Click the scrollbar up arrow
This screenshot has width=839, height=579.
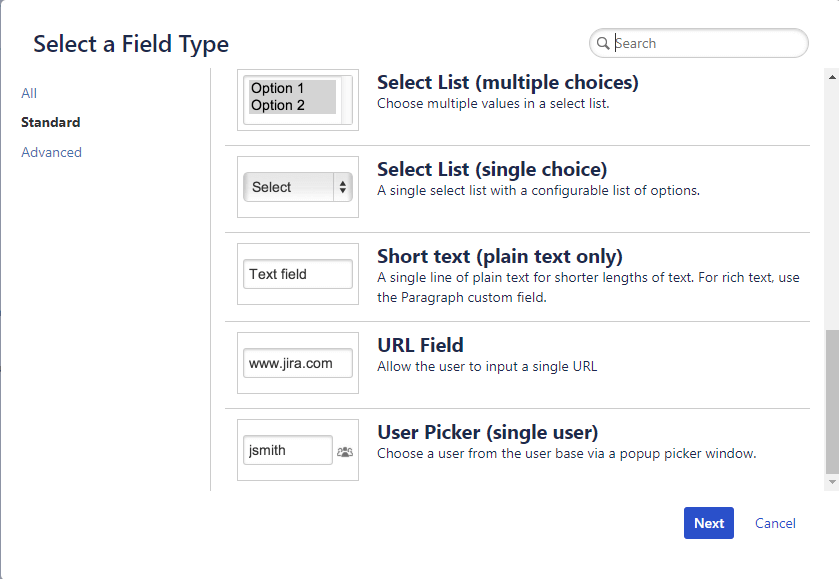tap(830, 75)
